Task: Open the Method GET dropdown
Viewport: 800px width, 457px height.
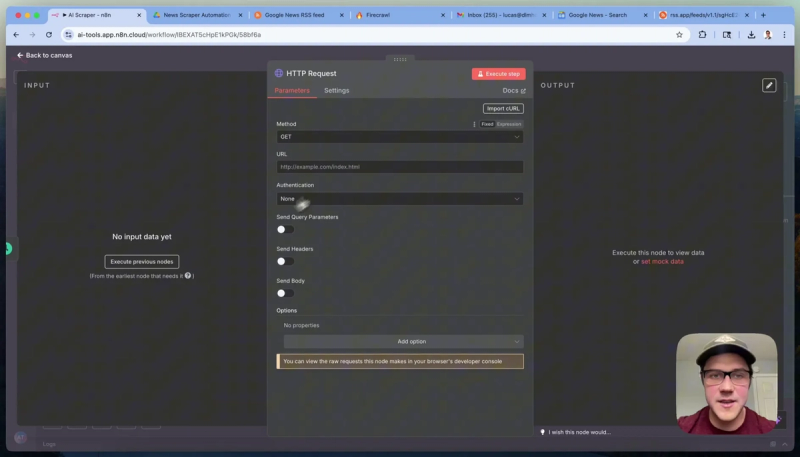Action: (x=399, y=137)
